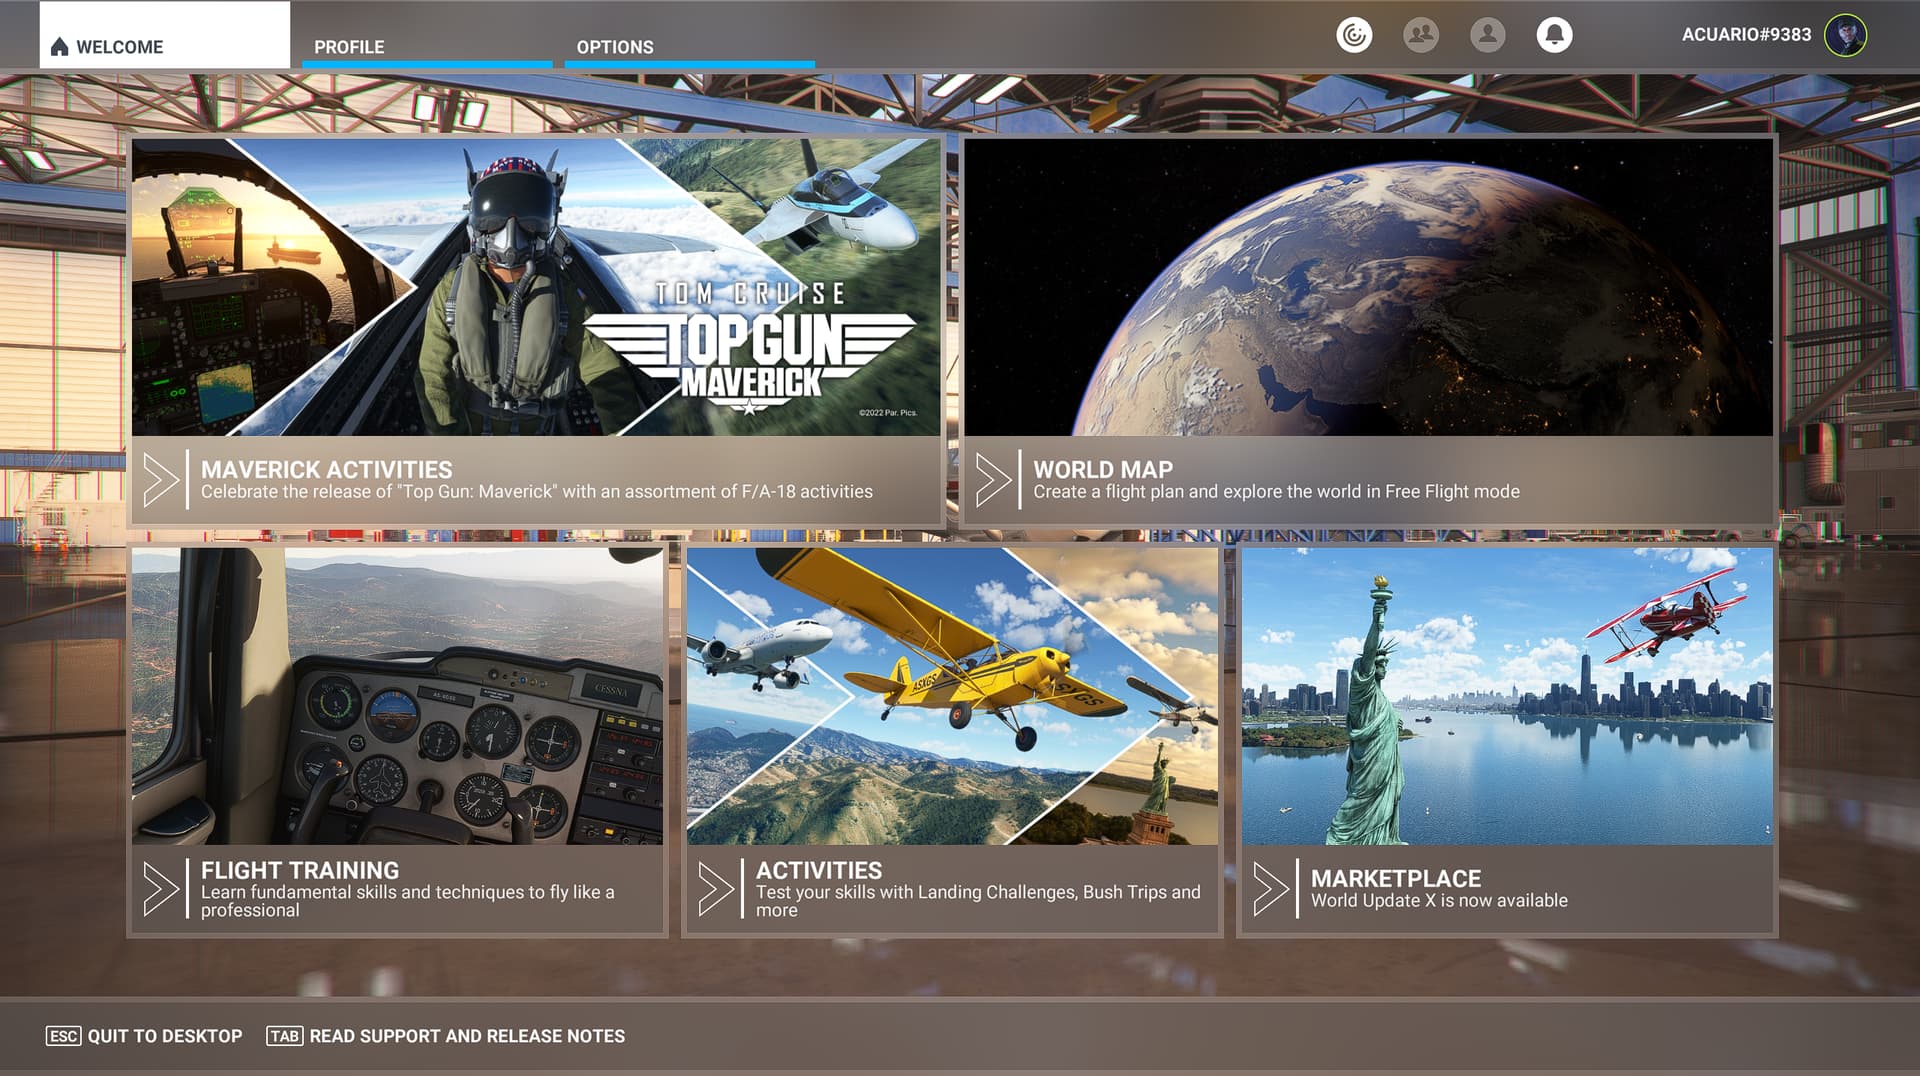The height and width of the screenshot is (1076, 1920).
Task: Click 'World Update X is now available' text
Action: 1439,900
